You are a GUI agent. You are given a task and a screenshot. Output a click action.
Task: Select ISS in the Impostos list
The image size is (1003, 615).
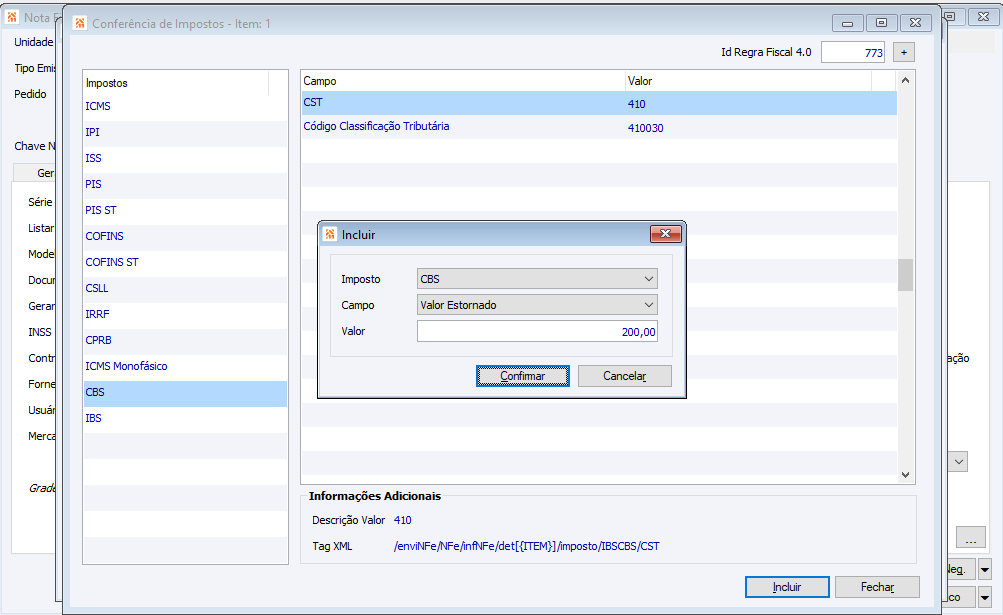(185, 158)
